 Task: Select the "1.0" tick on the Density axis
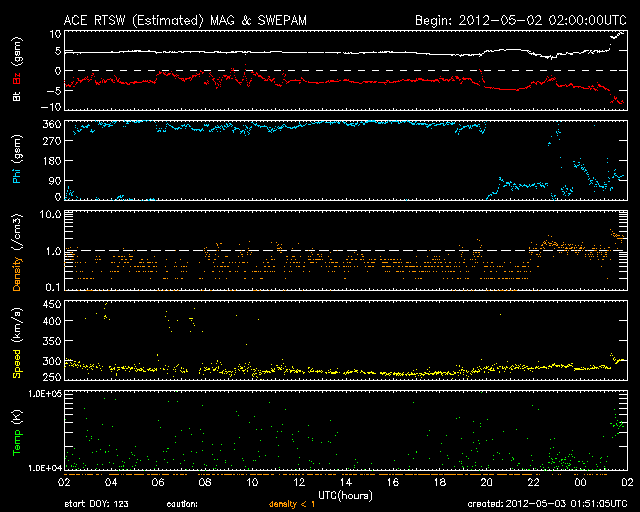(x=53, y=252)
